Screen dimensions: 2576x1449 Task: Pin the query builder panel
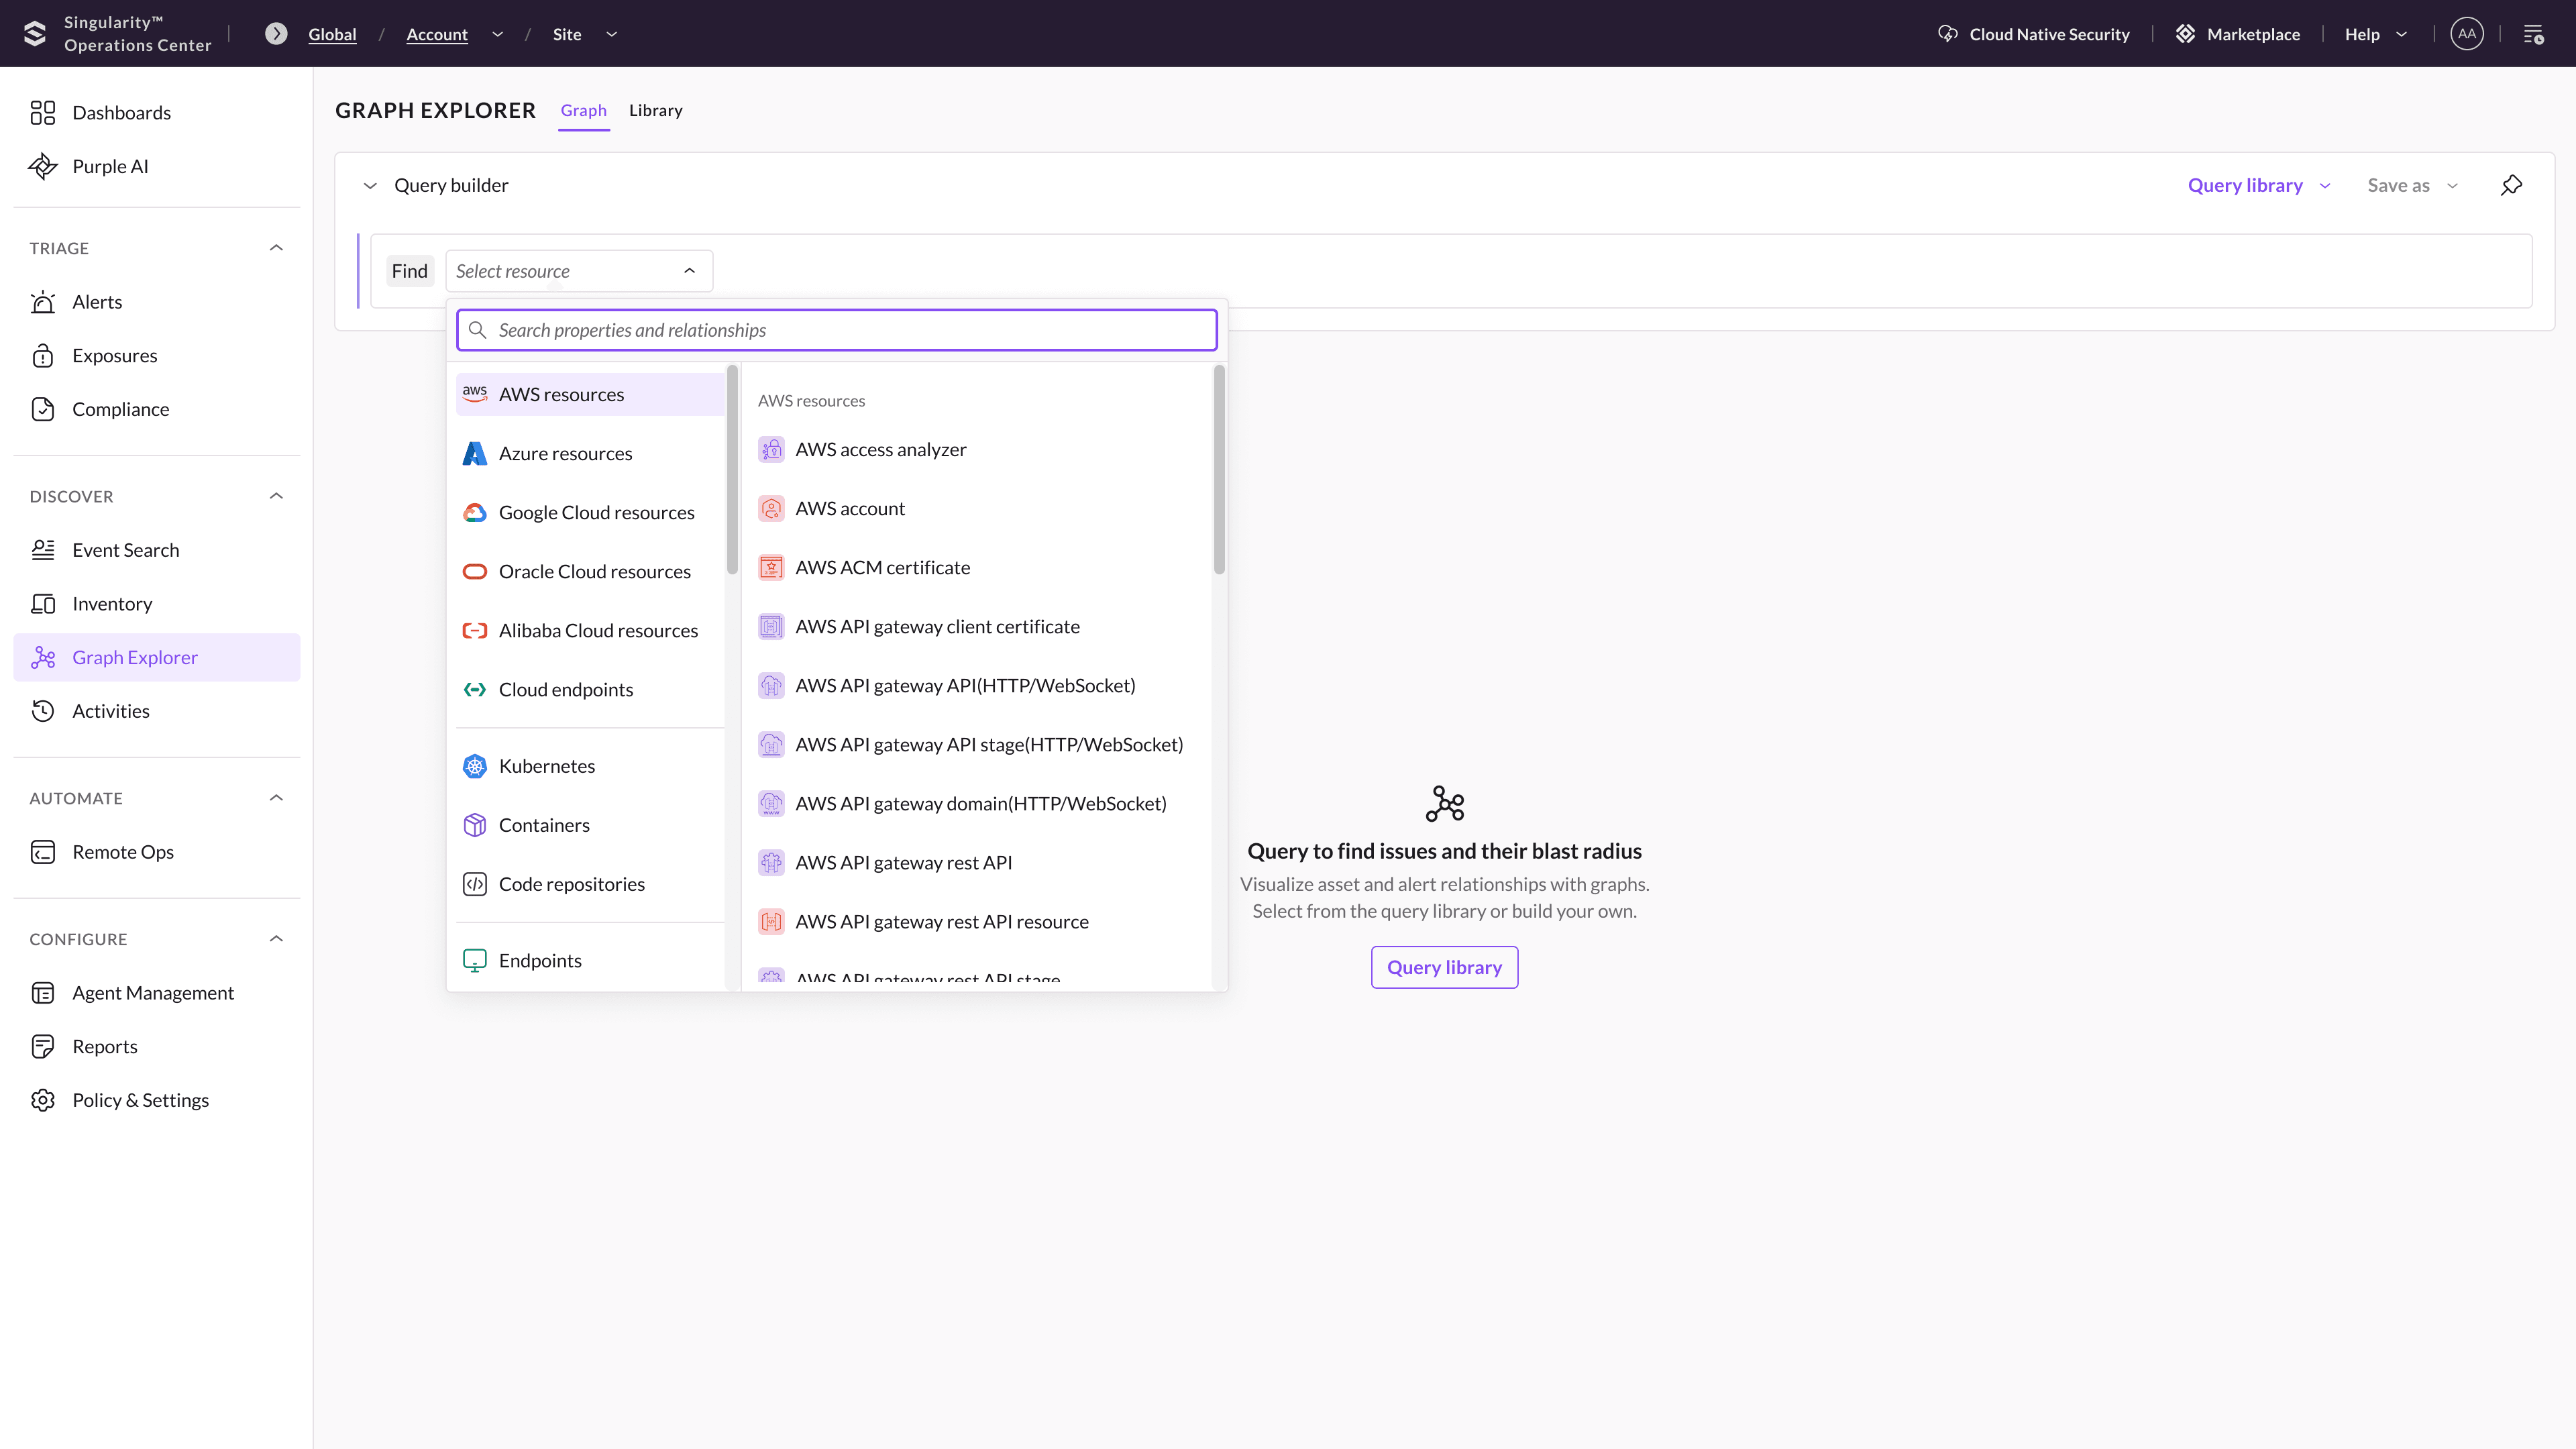[x=2511, y=186]
